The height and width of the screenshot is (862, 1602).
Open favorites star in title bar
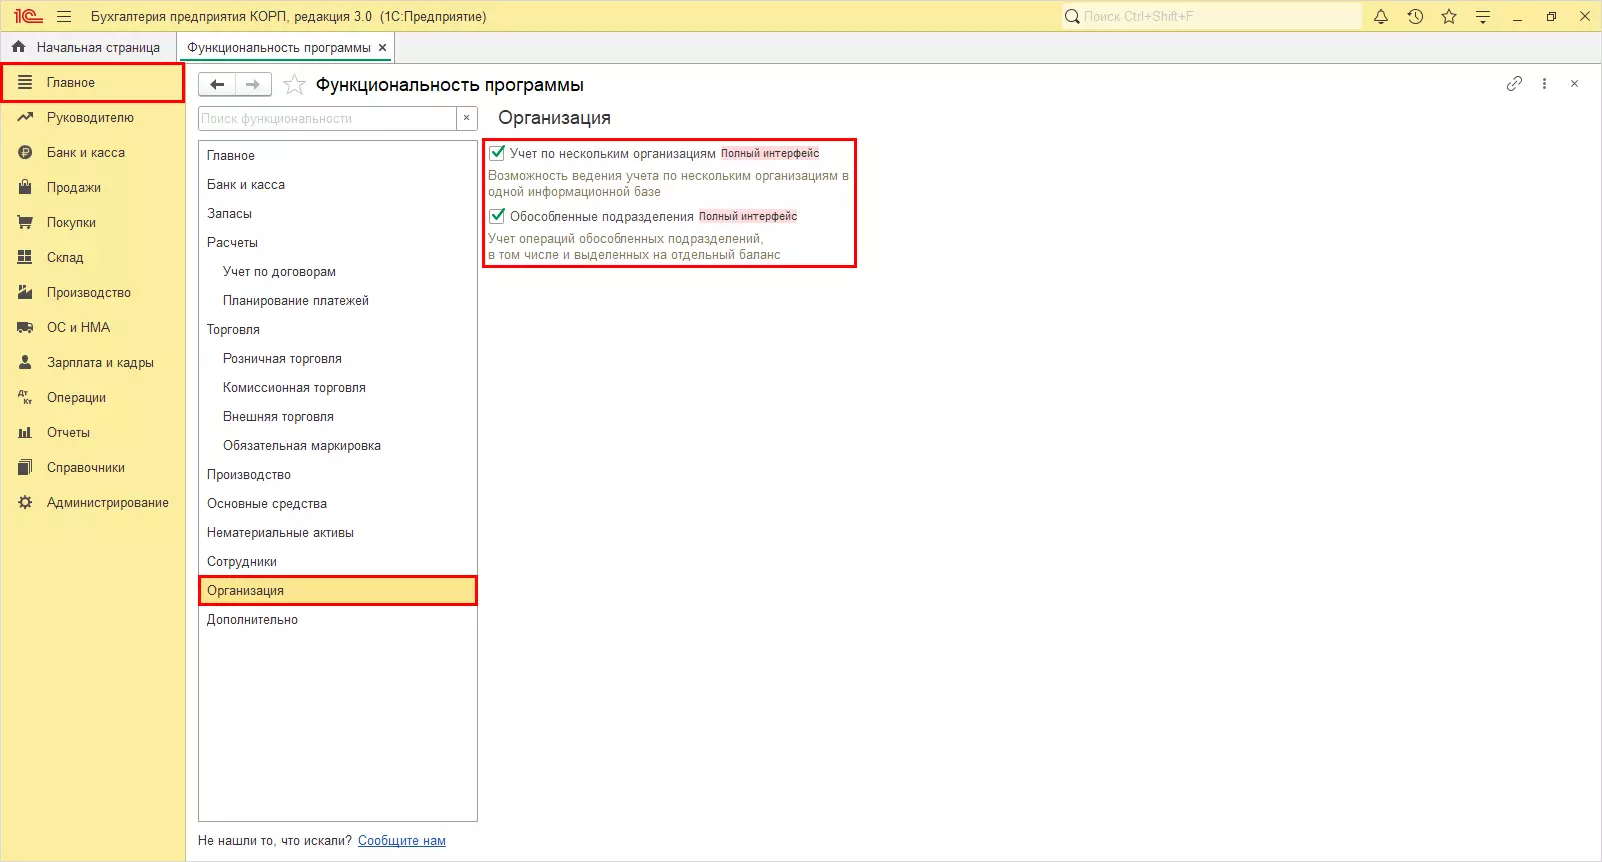tap(1449, 16)
